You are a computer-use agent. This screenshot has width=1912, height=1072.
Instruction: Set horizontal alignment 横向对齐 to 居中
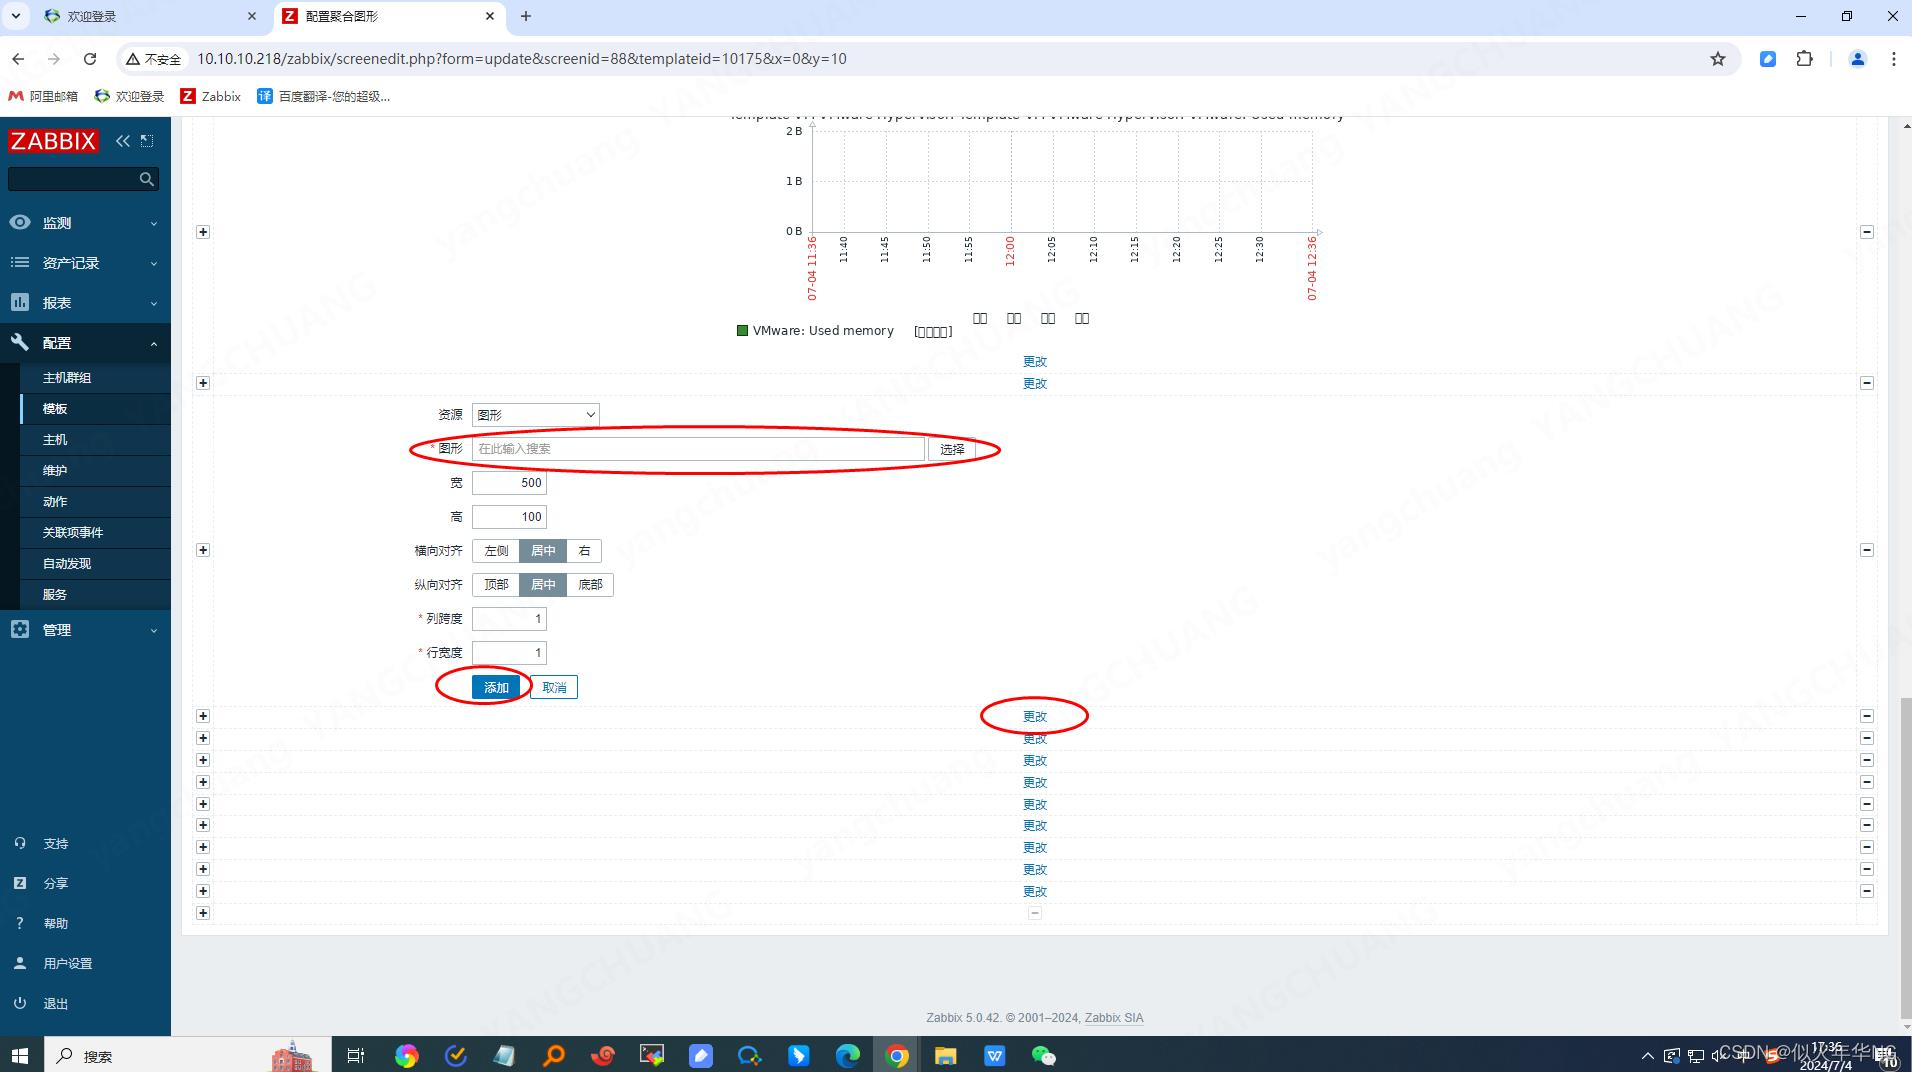[543, 551]
